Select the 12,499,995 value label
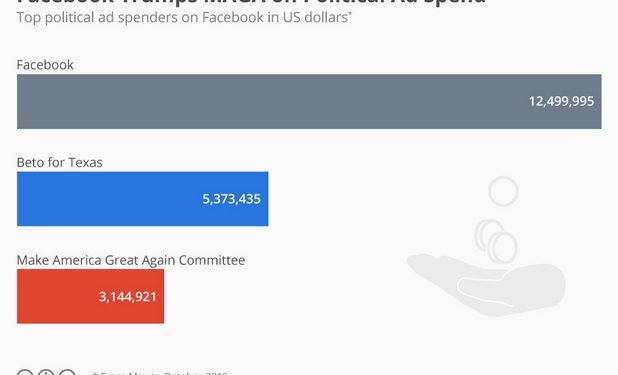Screen dimensions: 618x375 pos(561,101)
